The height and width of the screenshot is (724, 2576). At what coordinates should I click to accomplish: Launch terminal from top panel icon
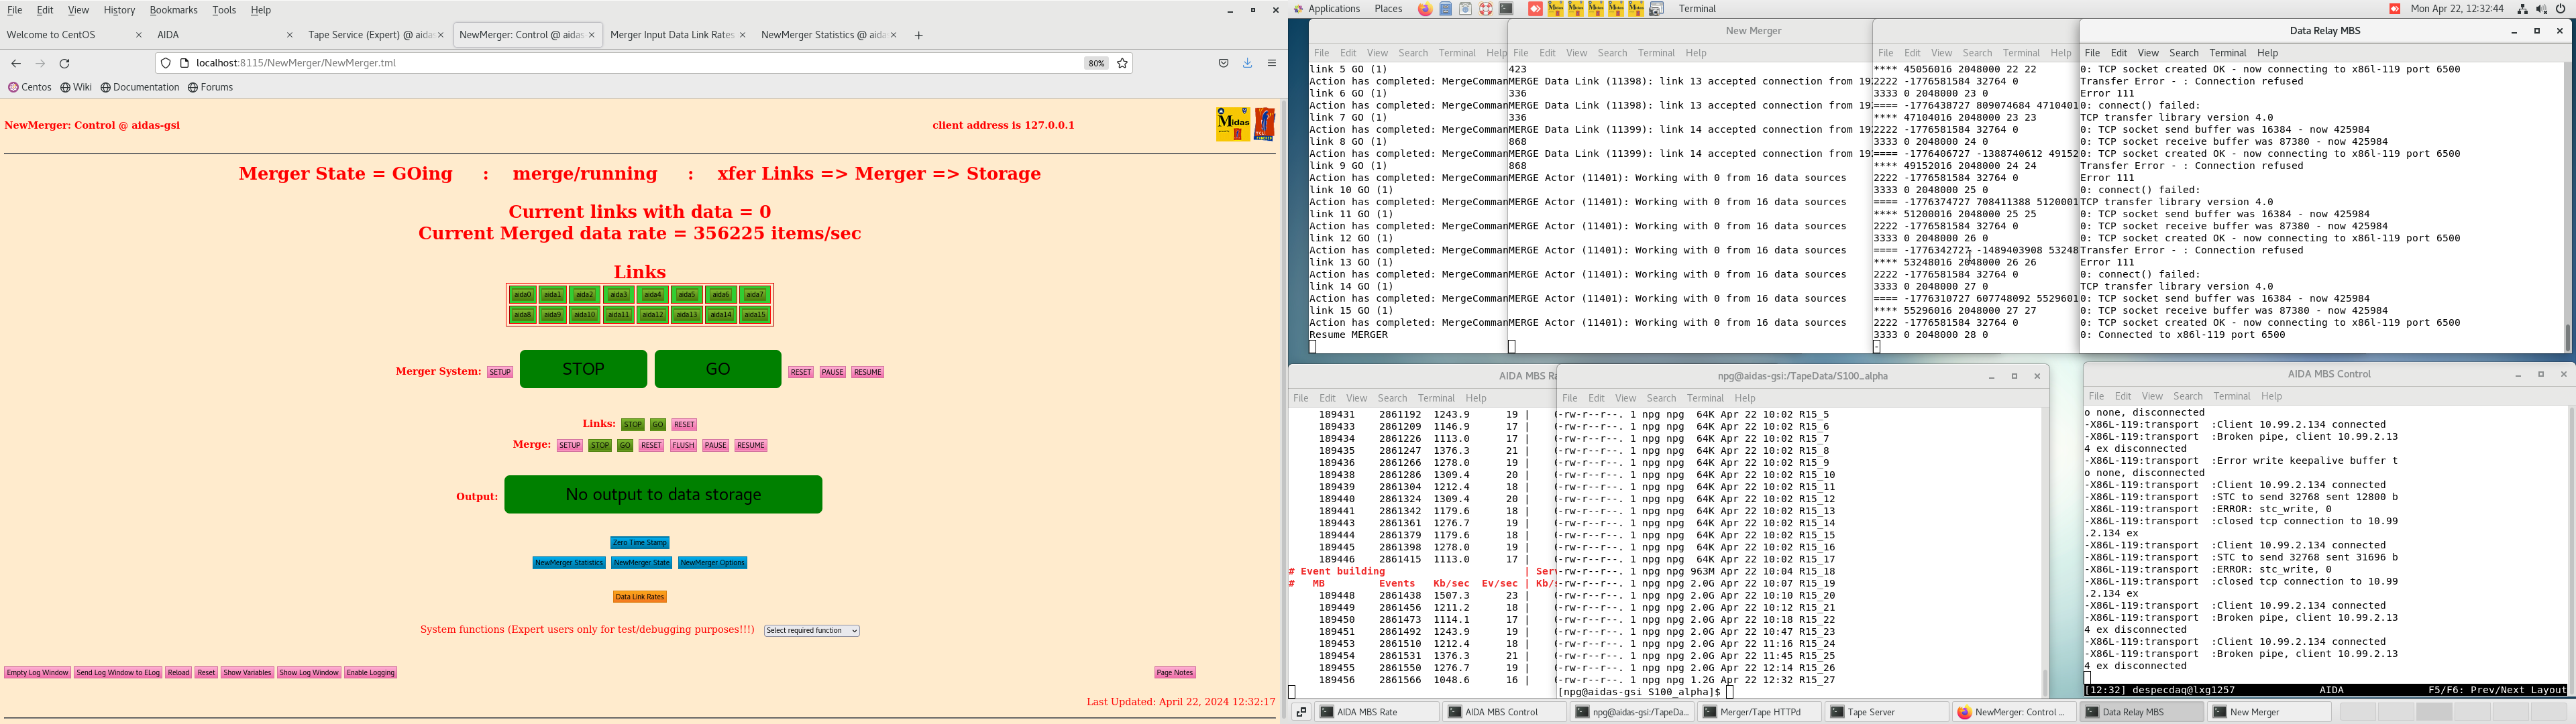pos(1506,9)
